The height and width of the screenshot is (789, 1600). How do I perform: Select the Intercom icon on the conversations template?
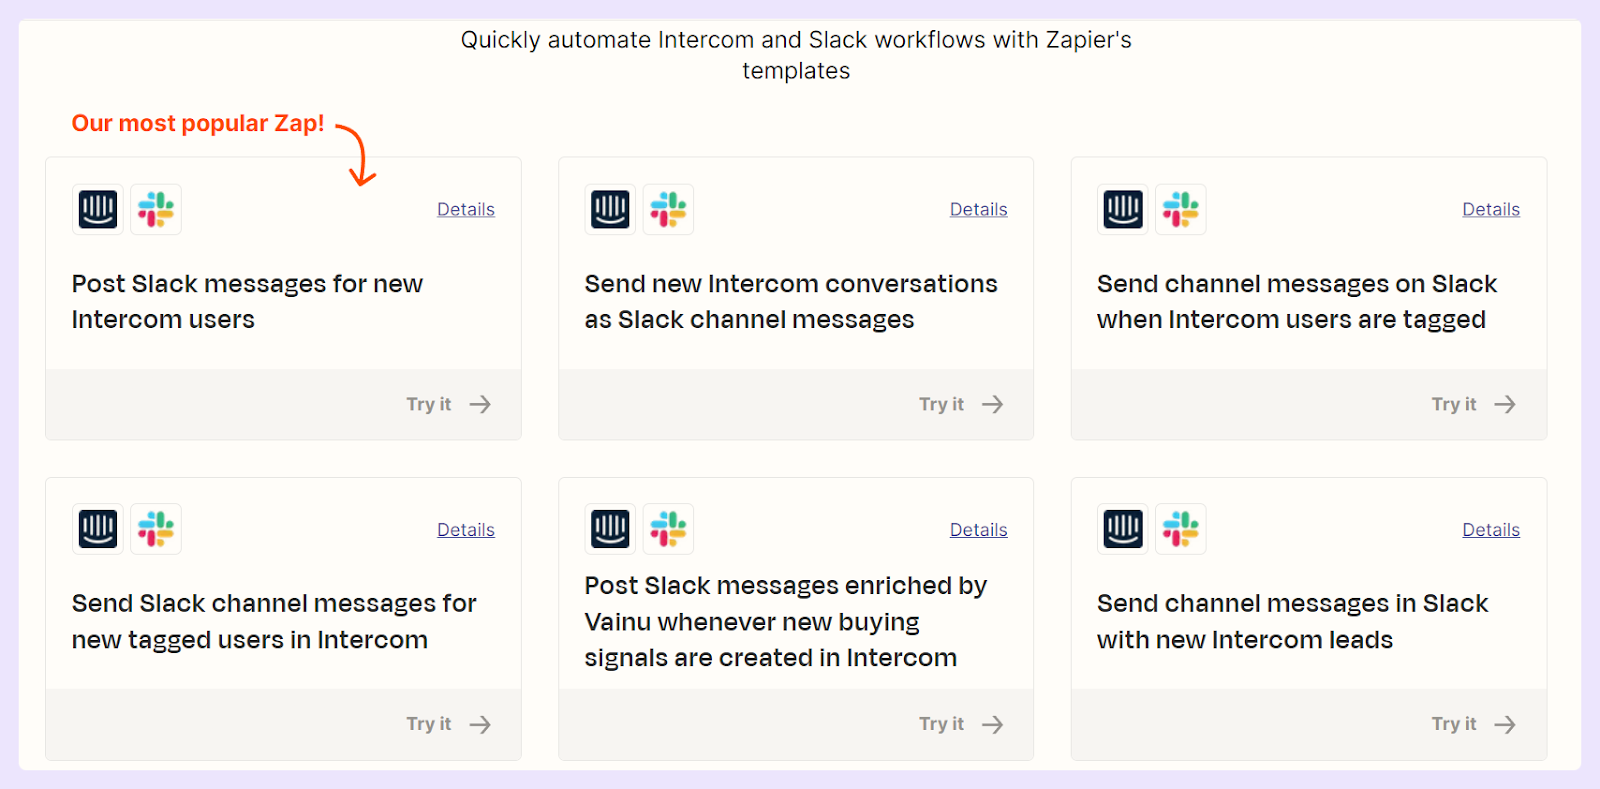[610, 209]
